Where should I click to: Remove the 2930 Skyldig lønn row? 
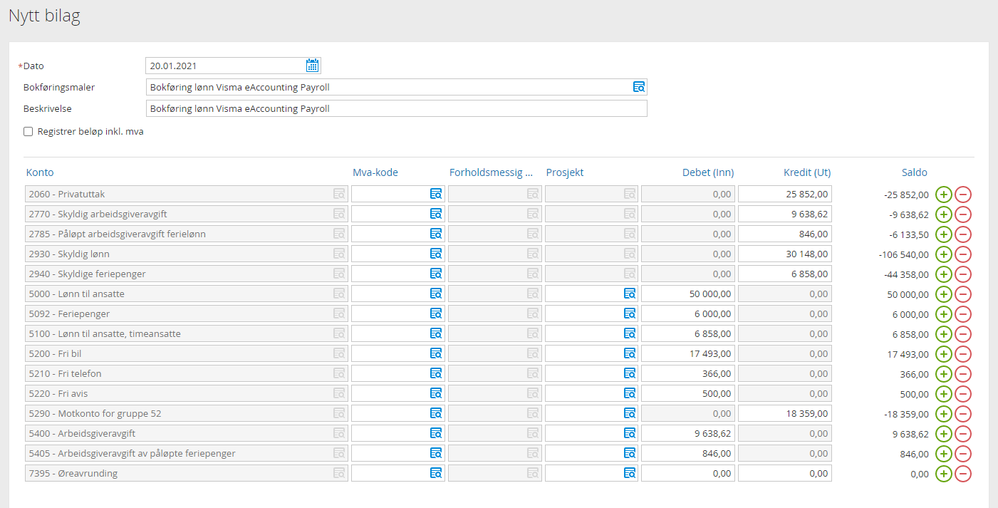tap(963, 254)
